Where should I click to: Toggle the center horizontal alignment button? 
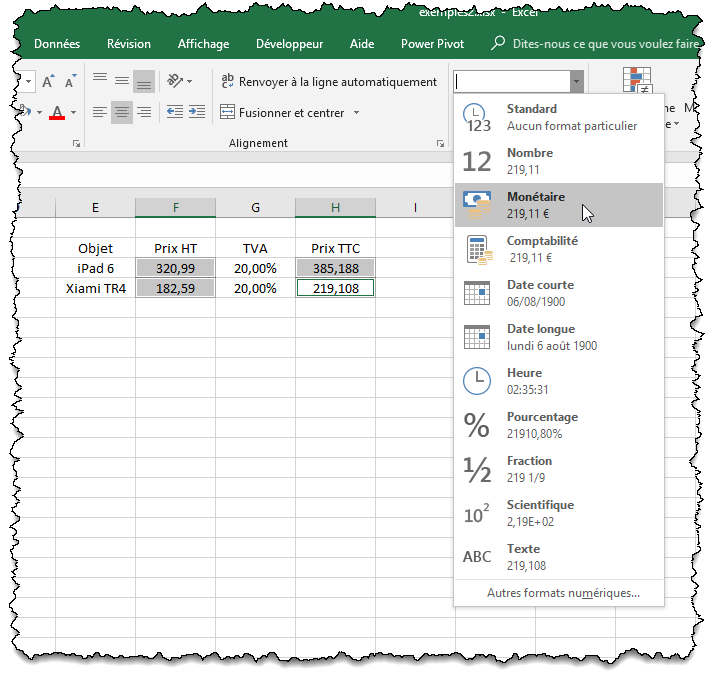[121, 113]
